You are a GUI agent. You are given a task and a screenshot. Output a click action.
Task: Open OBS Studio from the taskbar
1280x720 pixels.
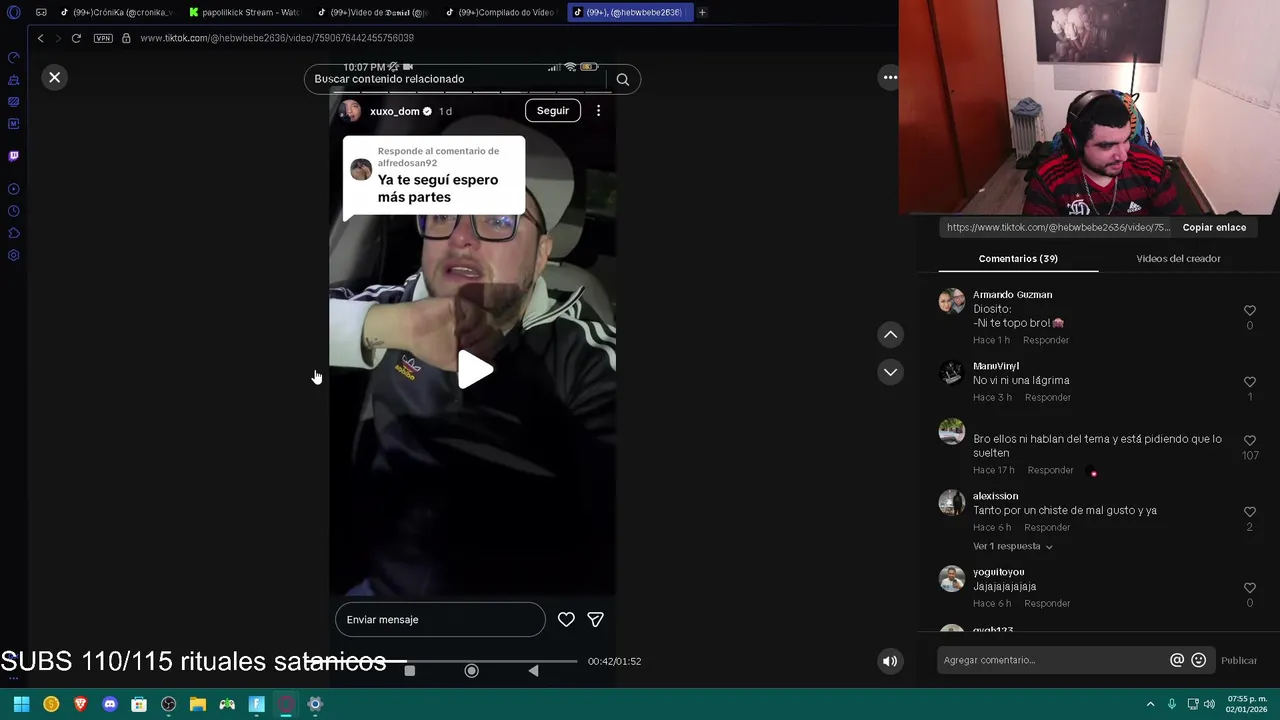[x=168, y=704]
